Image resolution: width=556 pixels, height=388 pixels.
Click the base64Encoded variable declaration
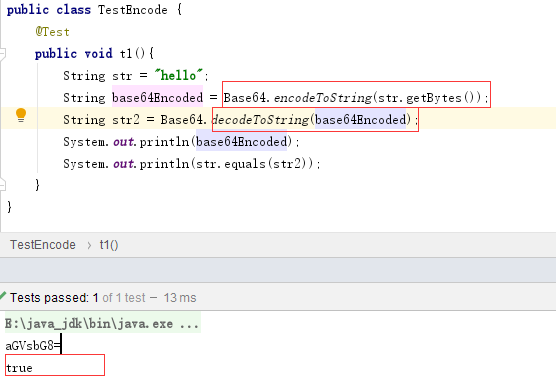click(157, 97)
